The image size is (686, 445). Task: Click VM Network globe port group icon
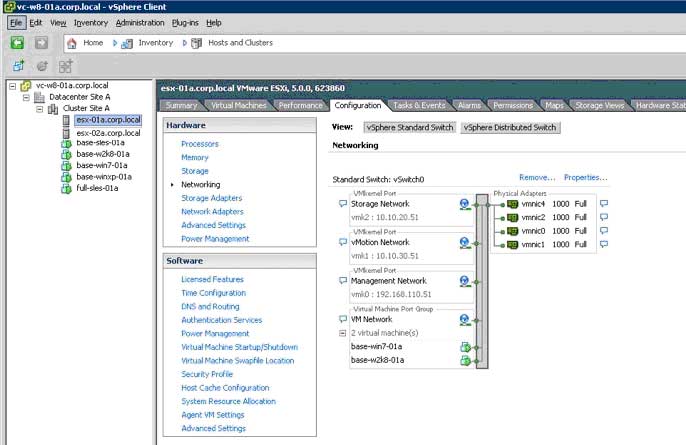465,320
